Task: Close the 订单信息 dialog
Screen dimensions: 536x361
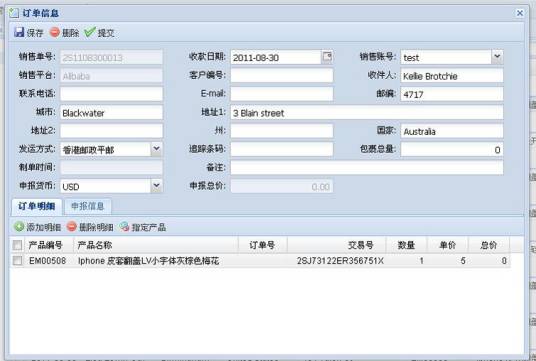Action: click(520, 13)
